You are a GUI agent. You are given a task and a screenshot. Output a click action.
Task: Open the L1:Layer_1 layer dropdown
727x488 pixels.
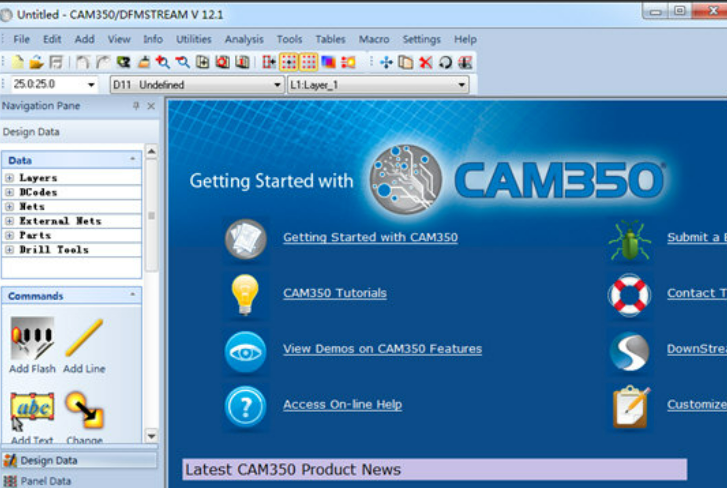click(x=461, y=85)
